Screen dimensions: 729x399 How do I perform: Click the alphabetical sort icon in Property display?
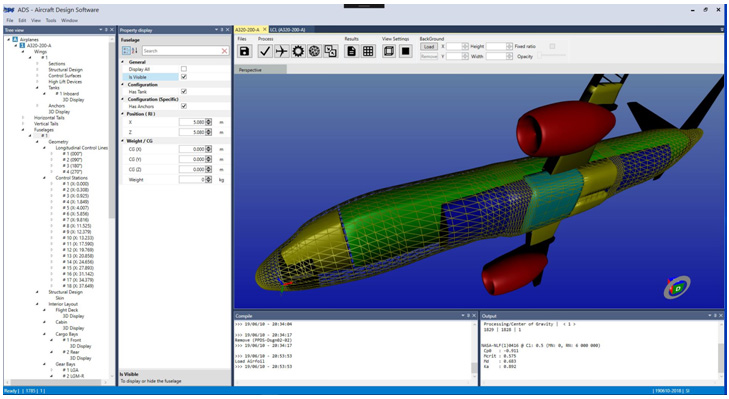point(135,51)
